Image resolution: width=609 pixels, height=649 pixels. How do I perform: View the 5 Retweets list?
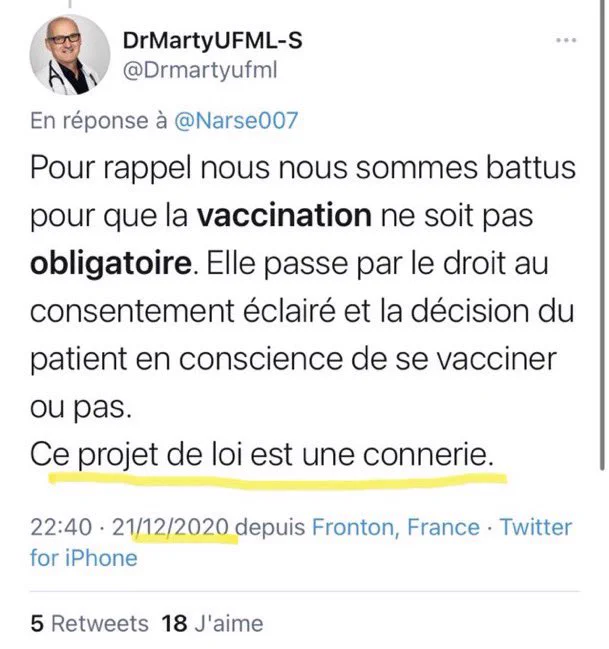[89, 623]
